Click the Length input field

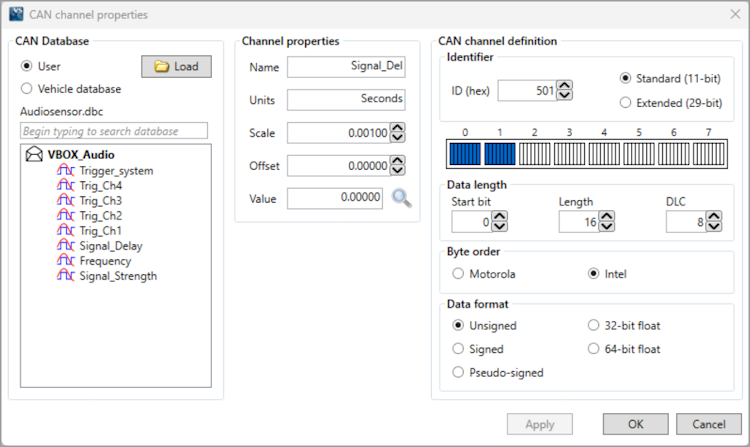coord(579,222)
